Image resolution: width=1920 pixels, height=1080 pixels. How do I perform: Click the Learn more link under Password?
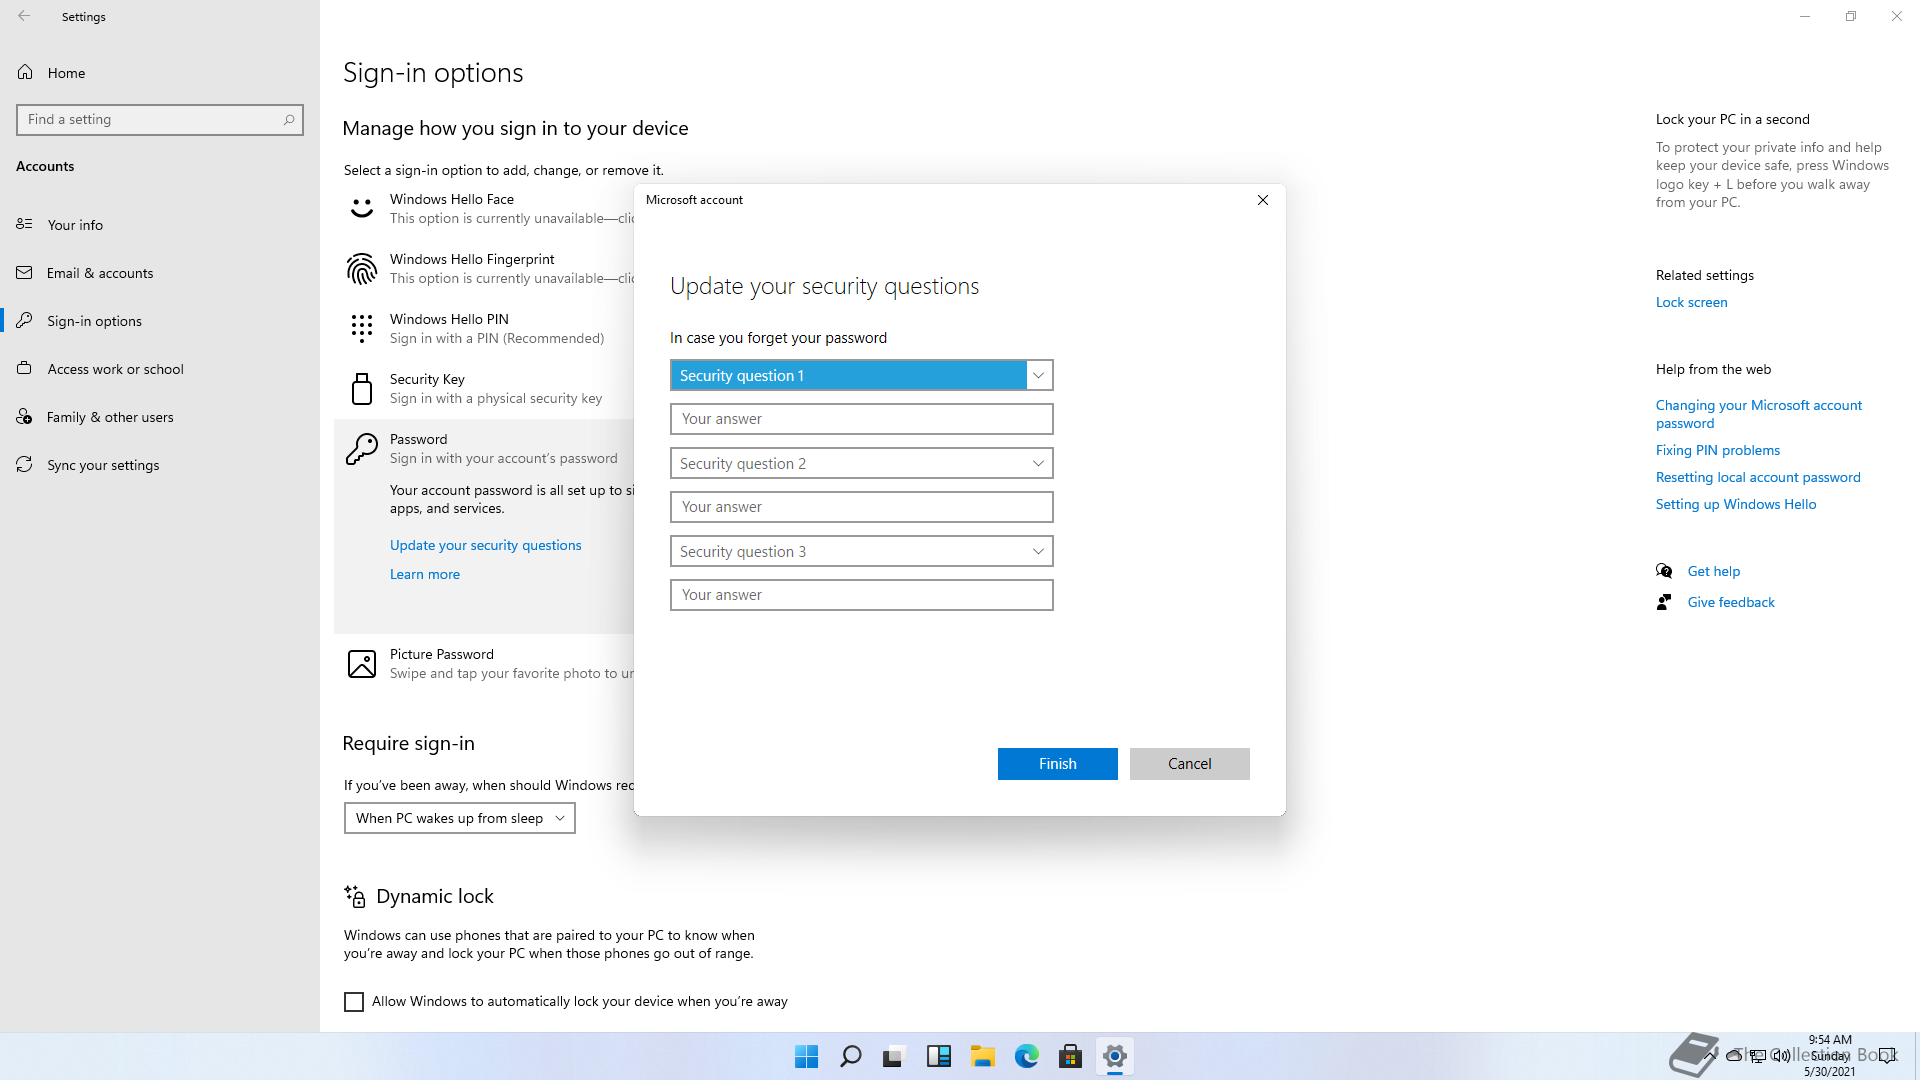[x=425, y=574]
